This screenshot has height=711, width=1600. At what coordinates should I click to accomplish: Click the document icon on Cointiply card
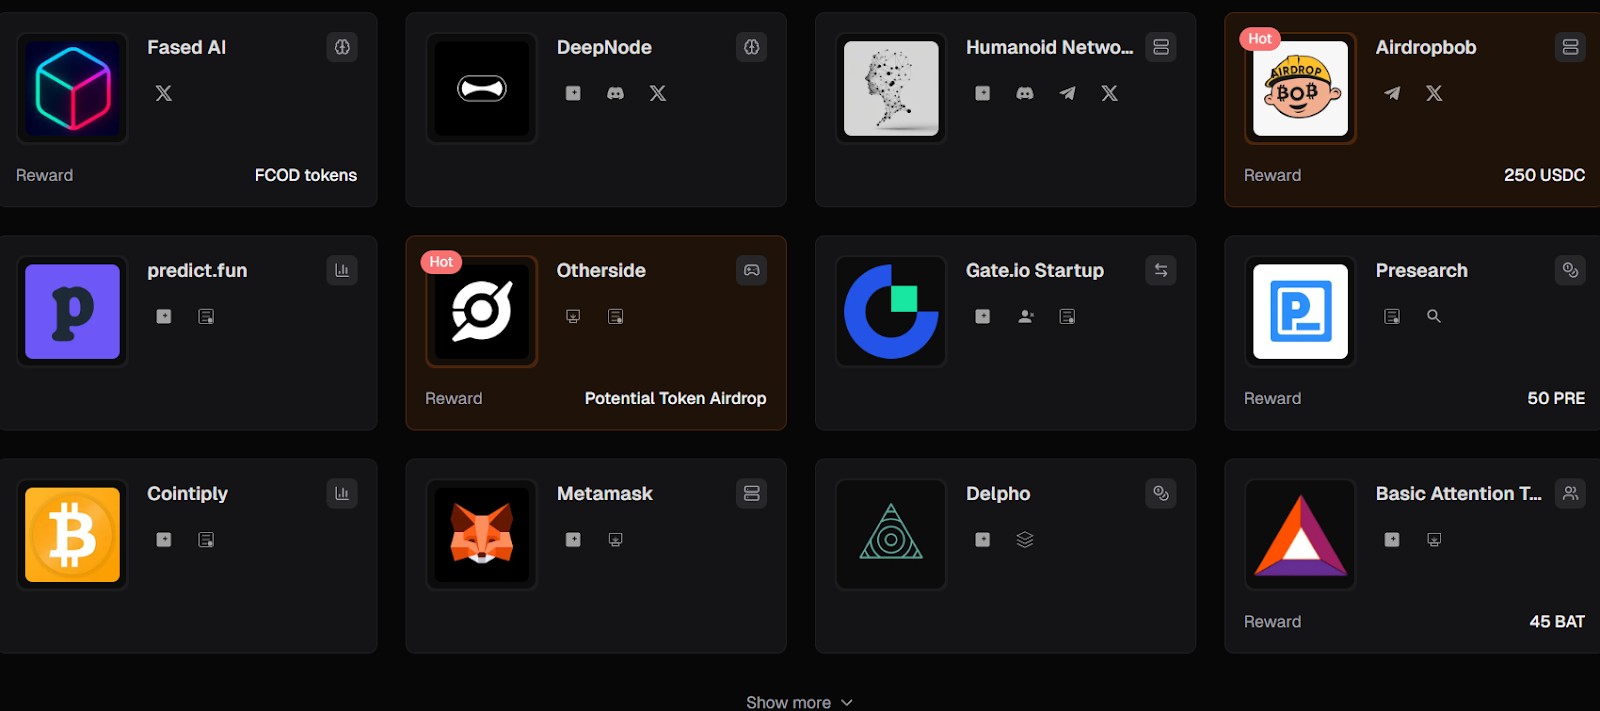(x=206, y=539)
